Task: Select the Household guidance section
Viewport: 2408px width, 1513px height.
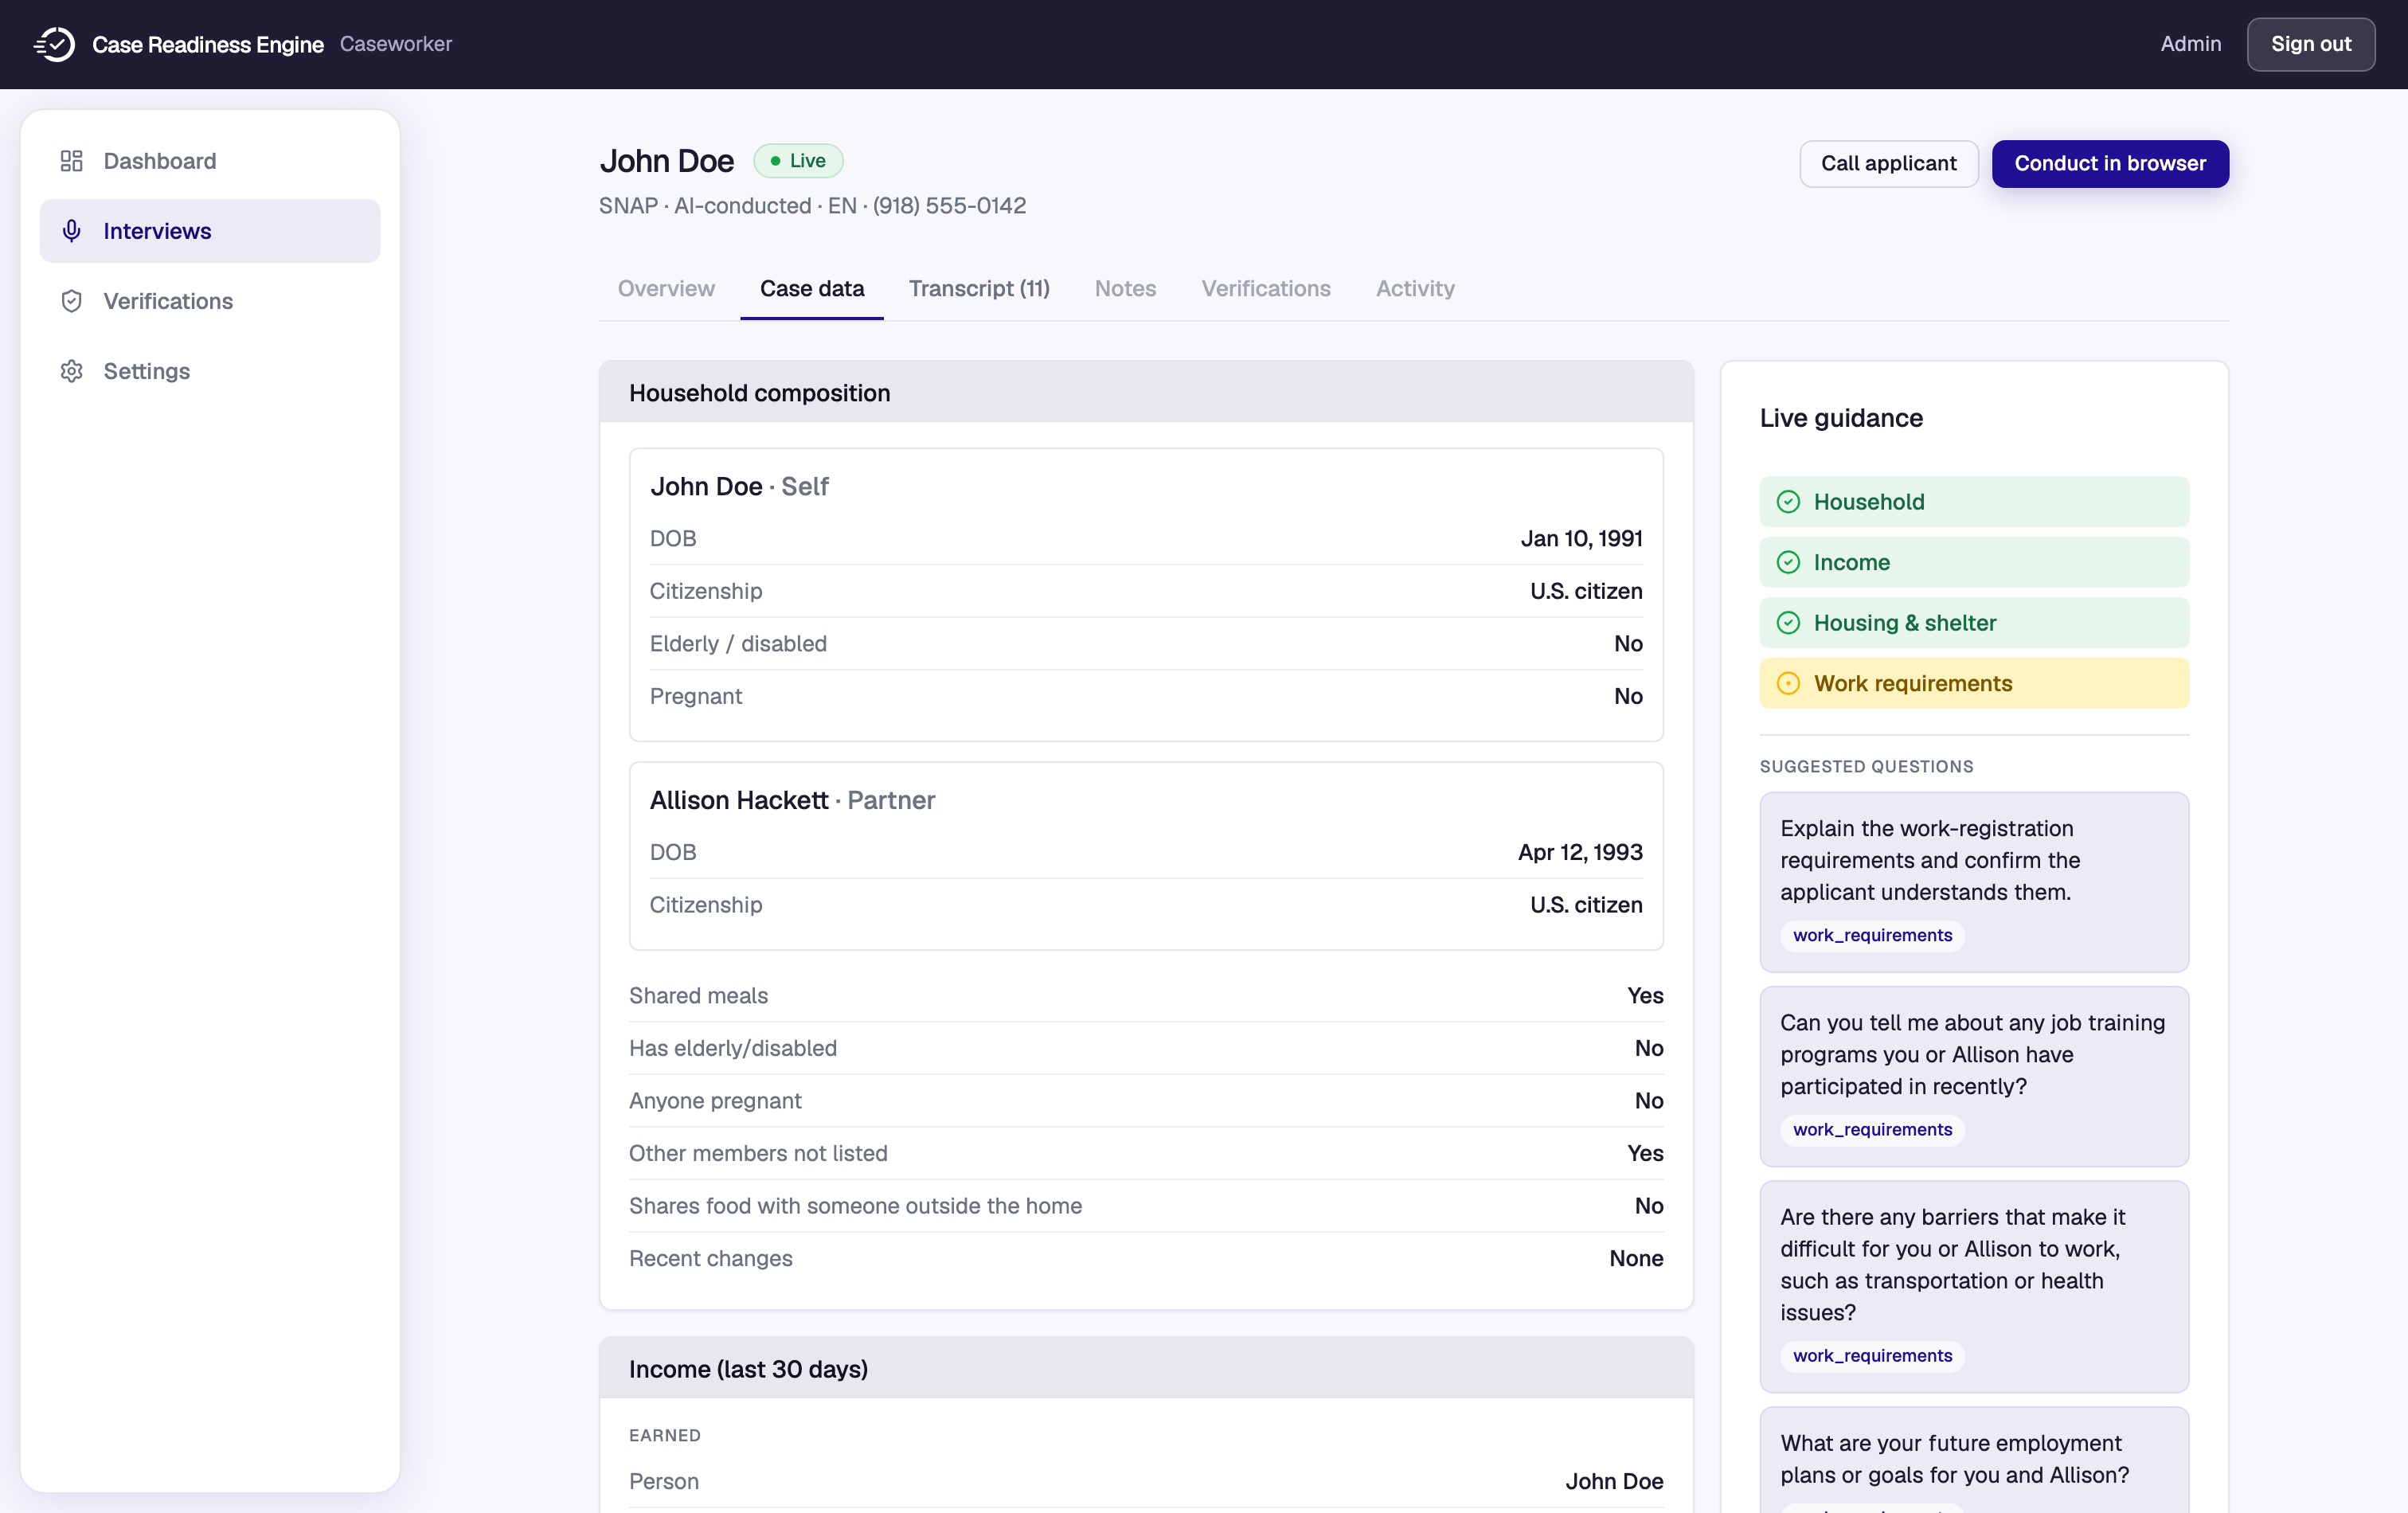Action: click(1974, 502)
